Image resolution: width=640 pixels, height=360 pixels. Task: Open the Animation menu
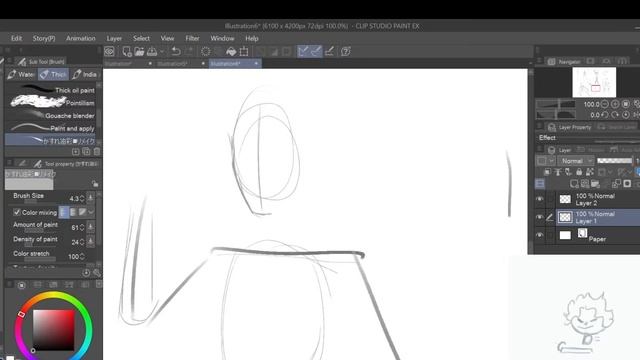pos(80,38)
